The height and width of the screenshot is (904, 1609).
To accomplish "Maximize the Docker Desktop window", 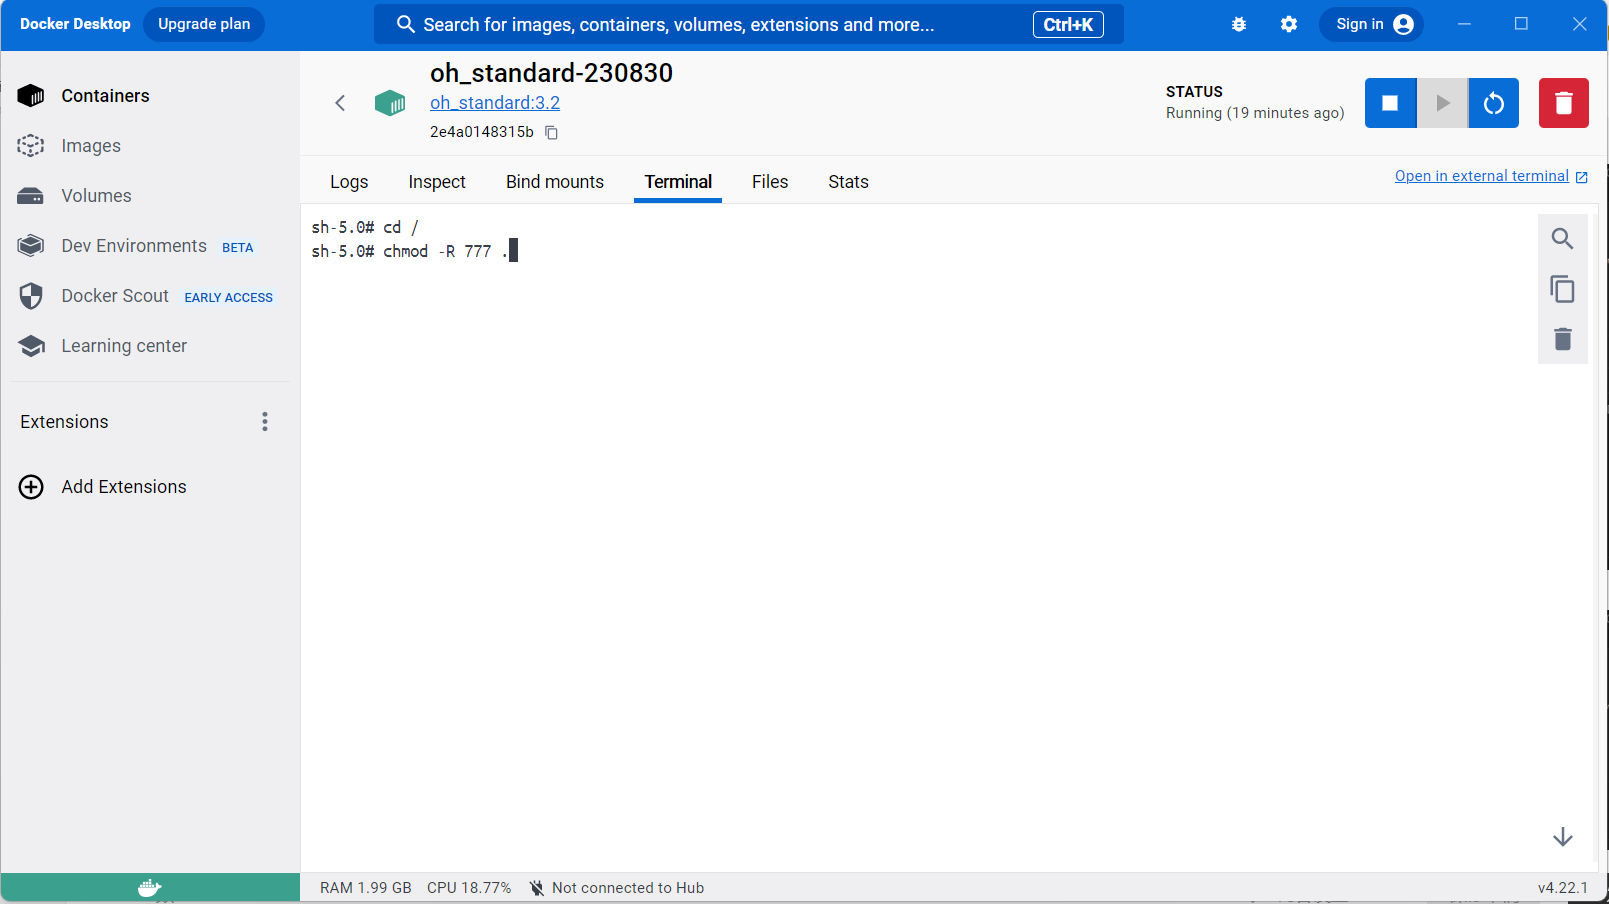I will coord(1521,24).
